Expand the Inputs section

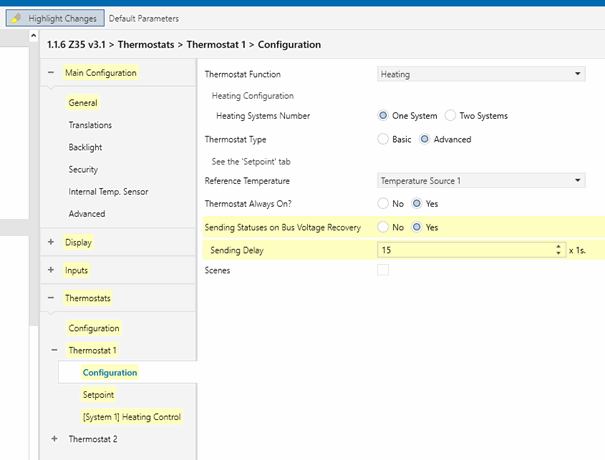tap(51, 270)
